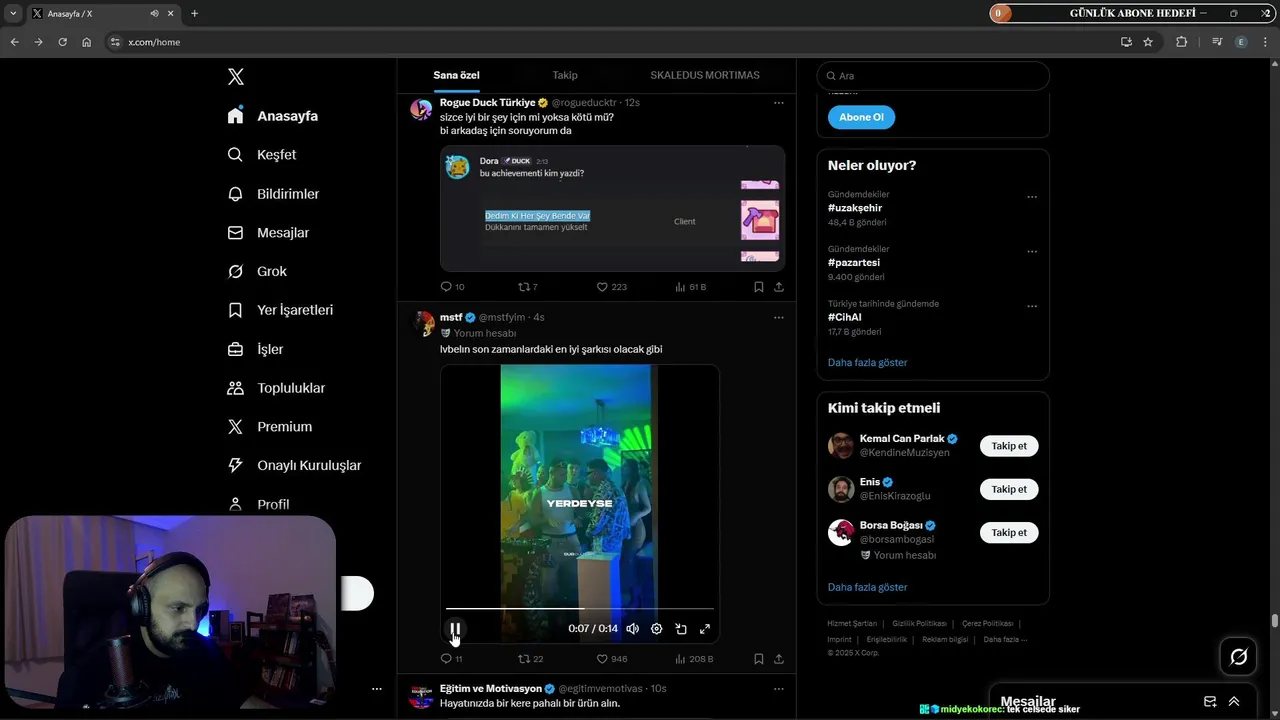
Task: View analytics of Rogue Duck post
Action: (690, 287)
